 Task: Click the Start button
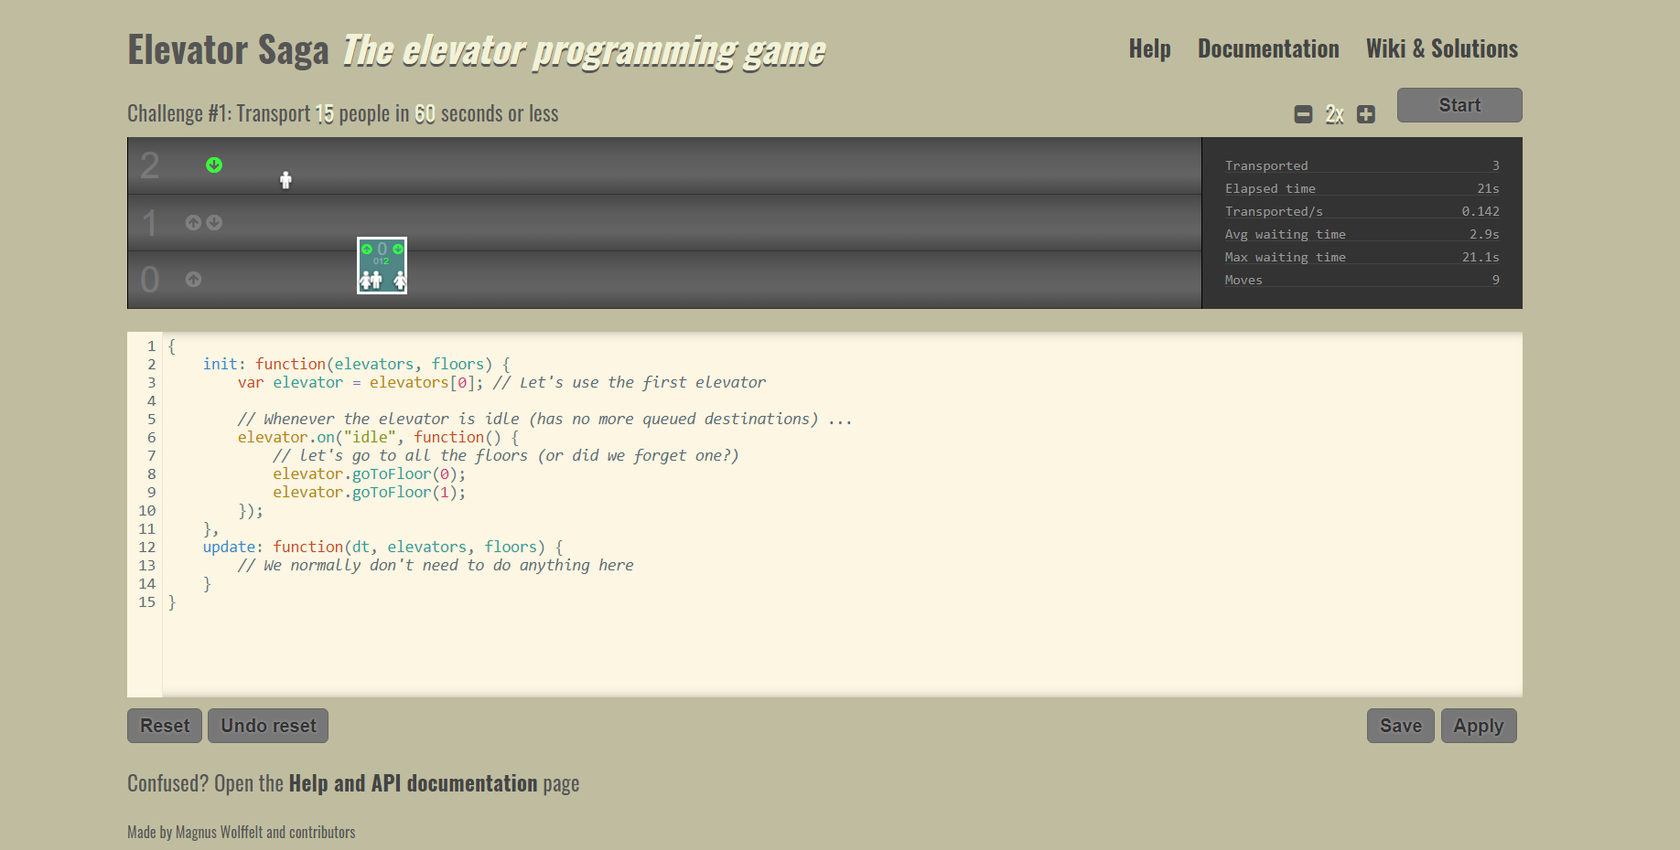click(x=1459, y=105)
